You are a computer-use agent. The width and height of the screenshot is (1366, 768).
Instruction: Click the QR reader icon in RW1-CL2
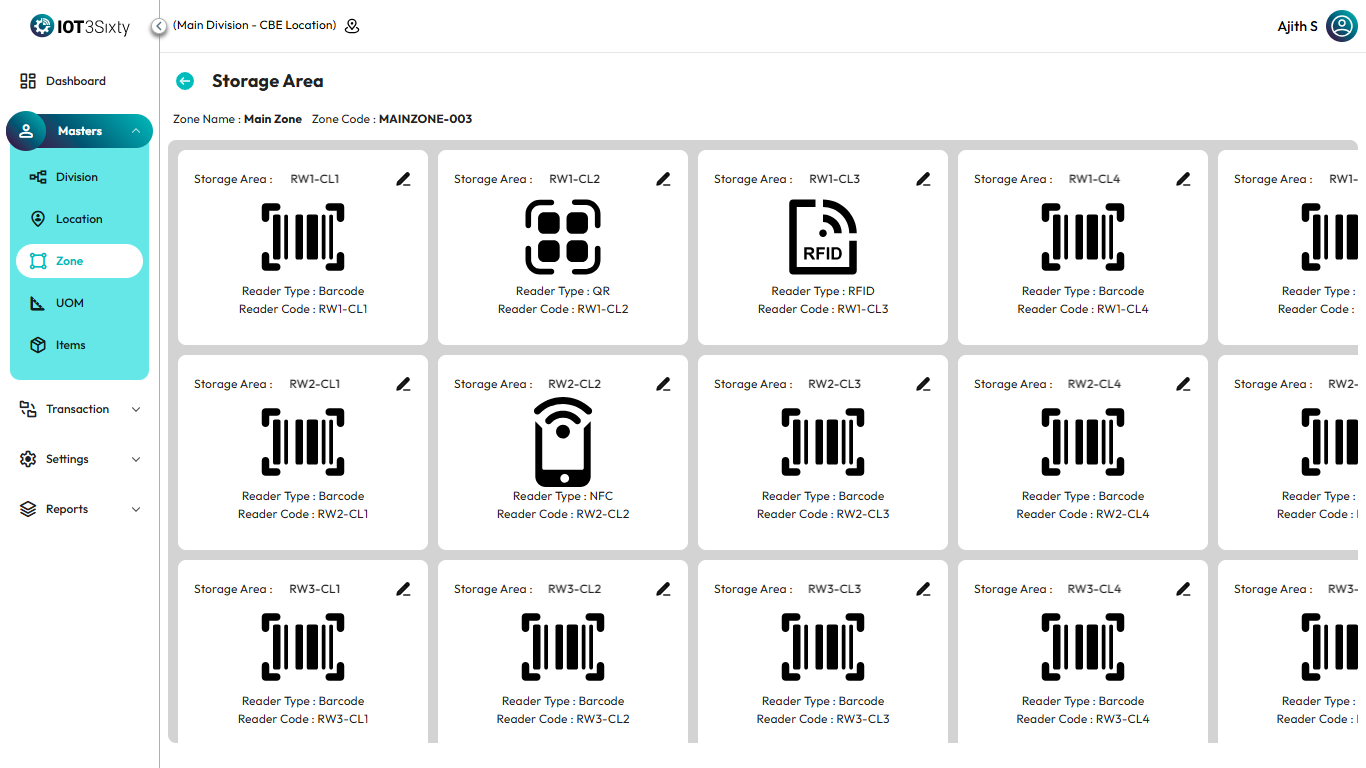pyautogui.click(x=563, y=236)
